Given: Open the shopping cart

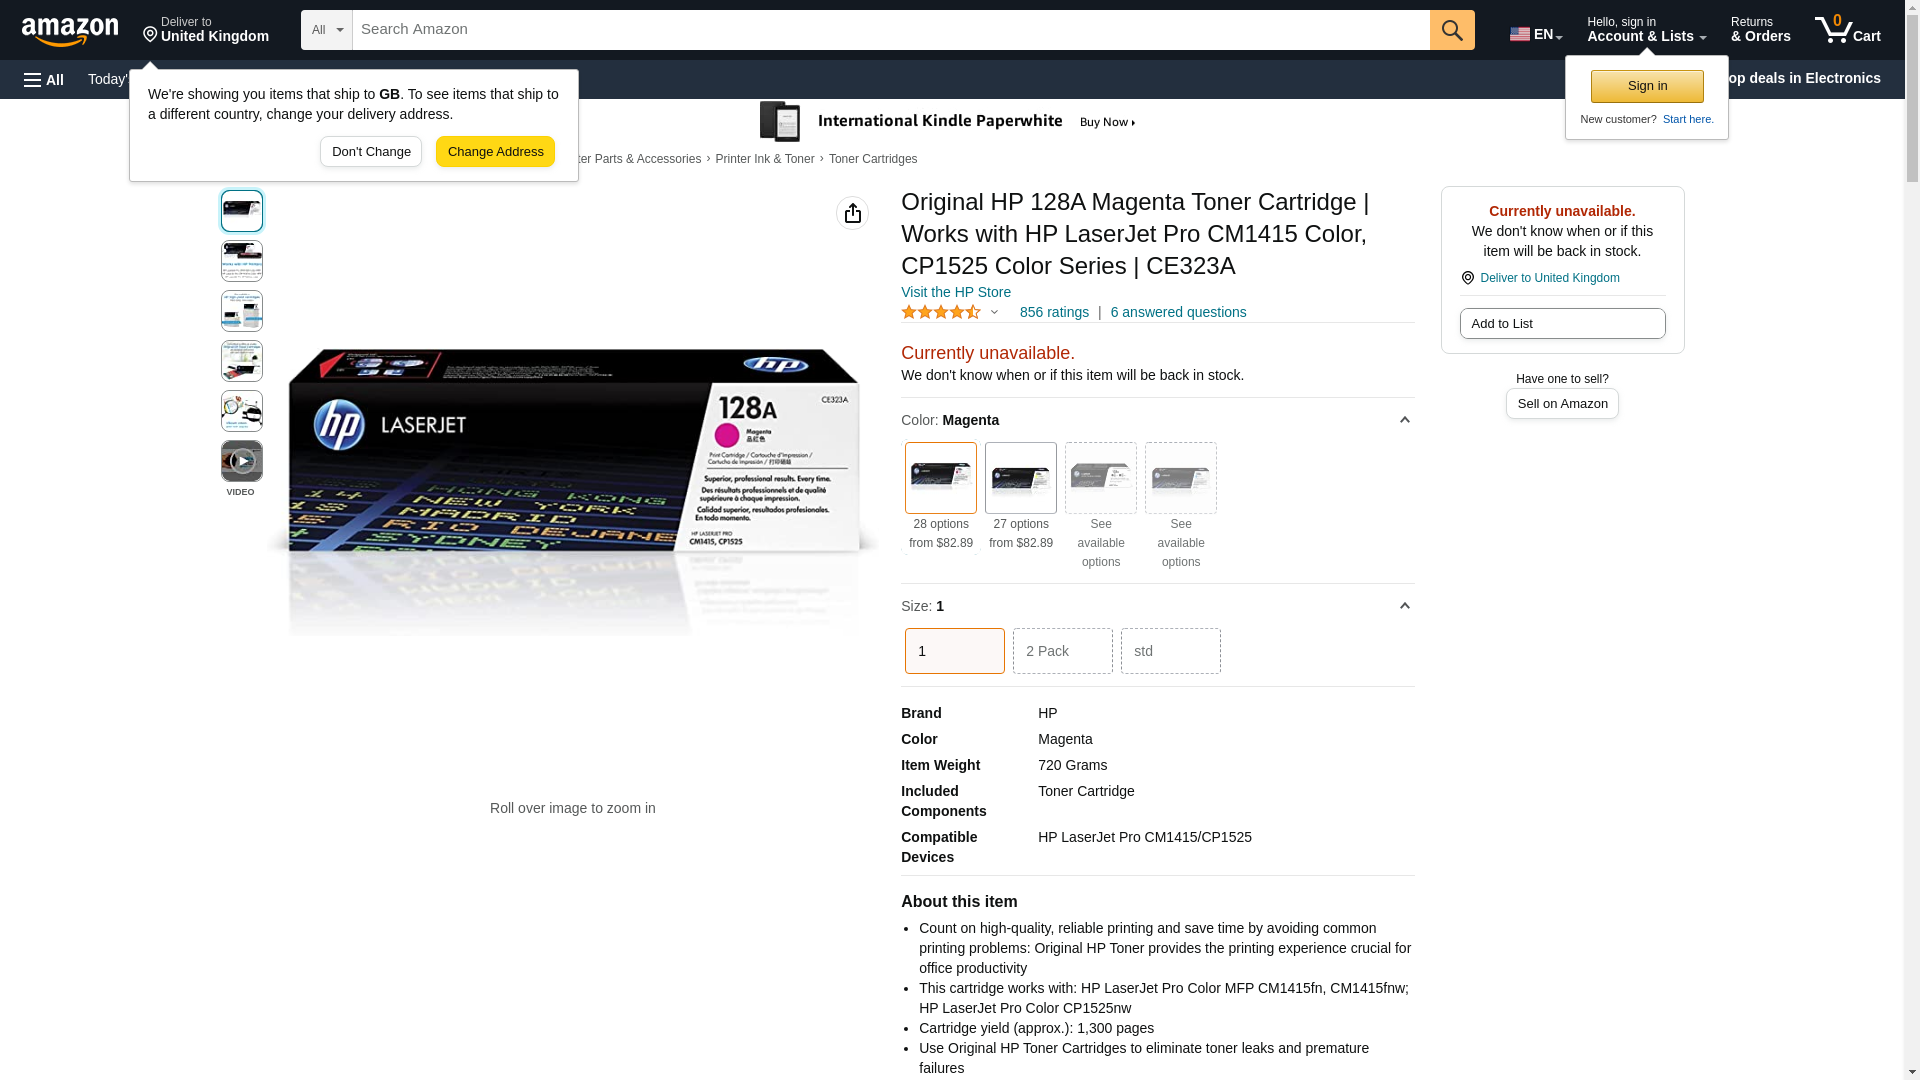Looking at the screenshot, I should pyautogui.click(x=1848, y=30).
